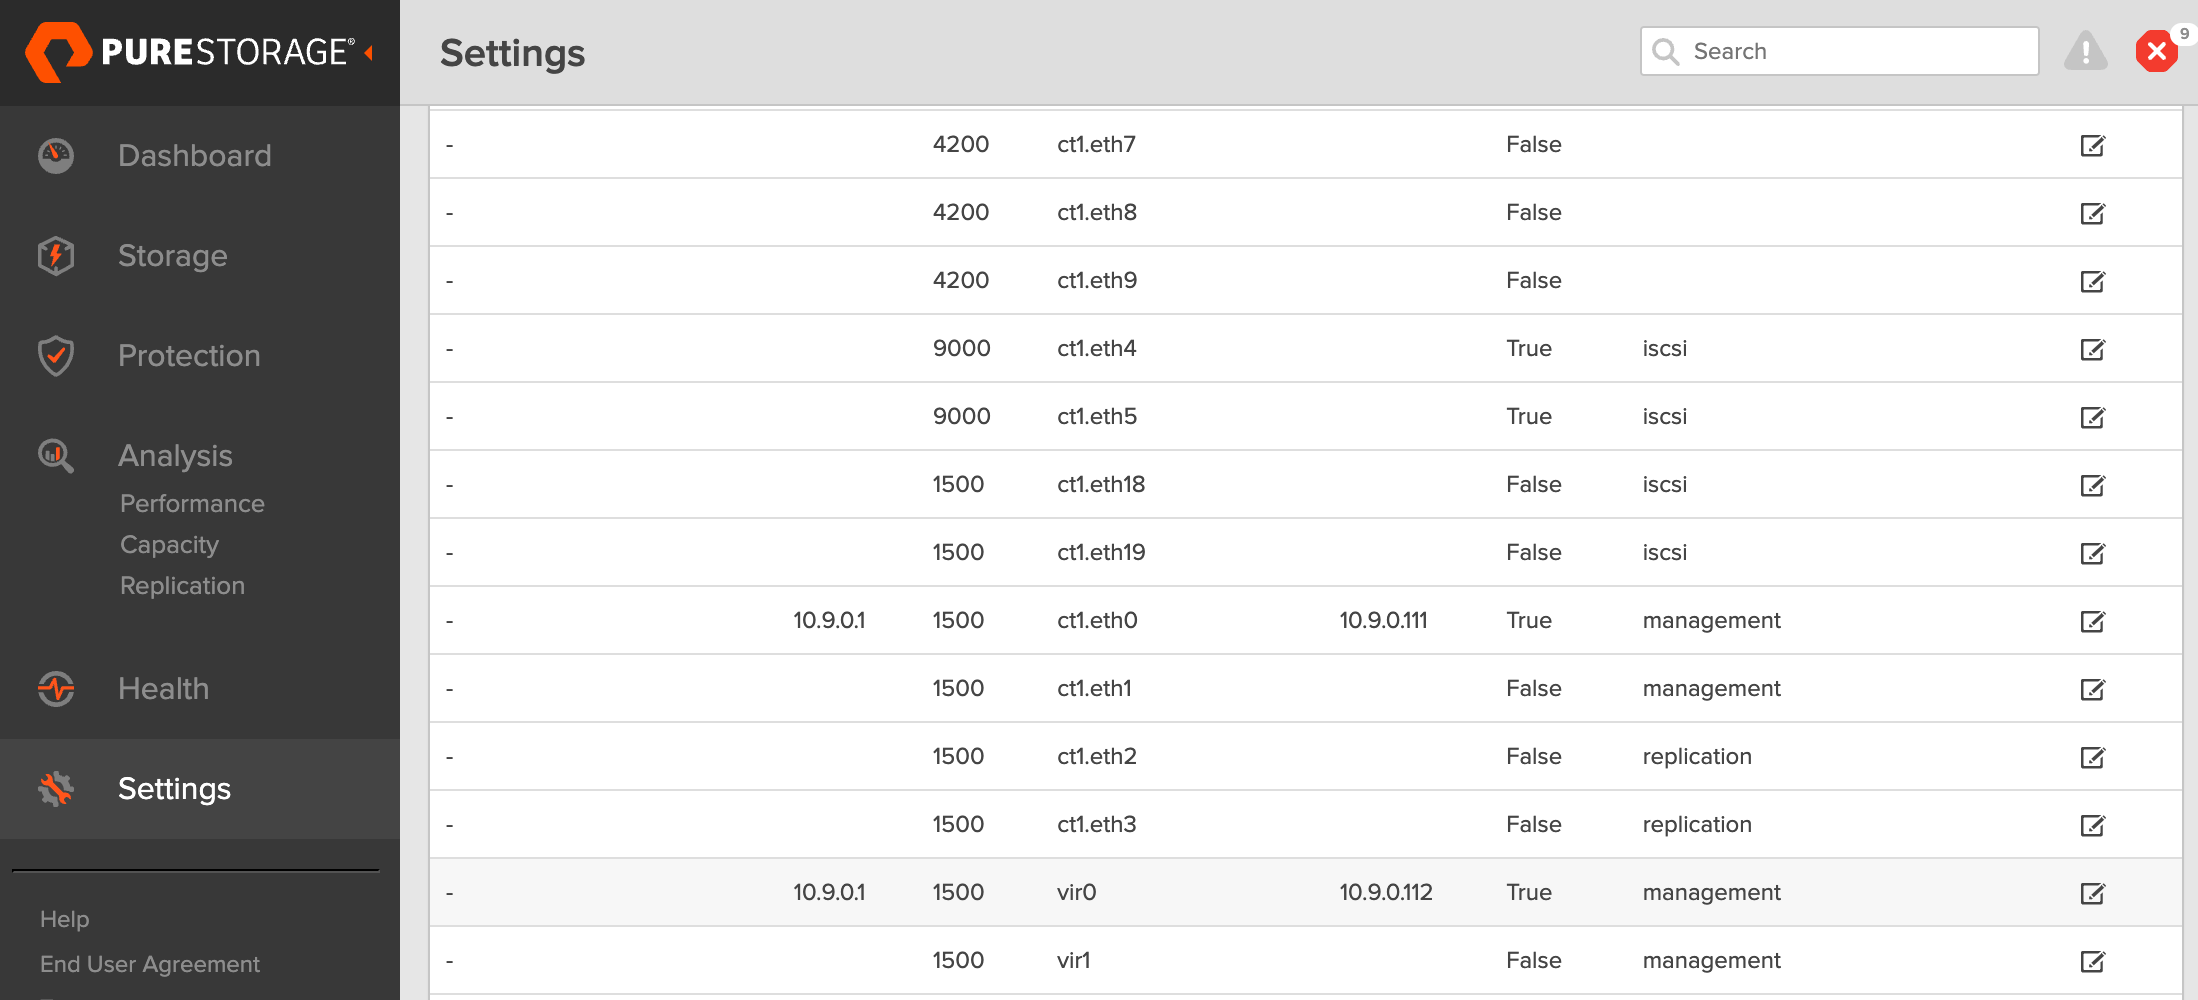Open the Capacity page under Analysis

click(x=169, y=544)
